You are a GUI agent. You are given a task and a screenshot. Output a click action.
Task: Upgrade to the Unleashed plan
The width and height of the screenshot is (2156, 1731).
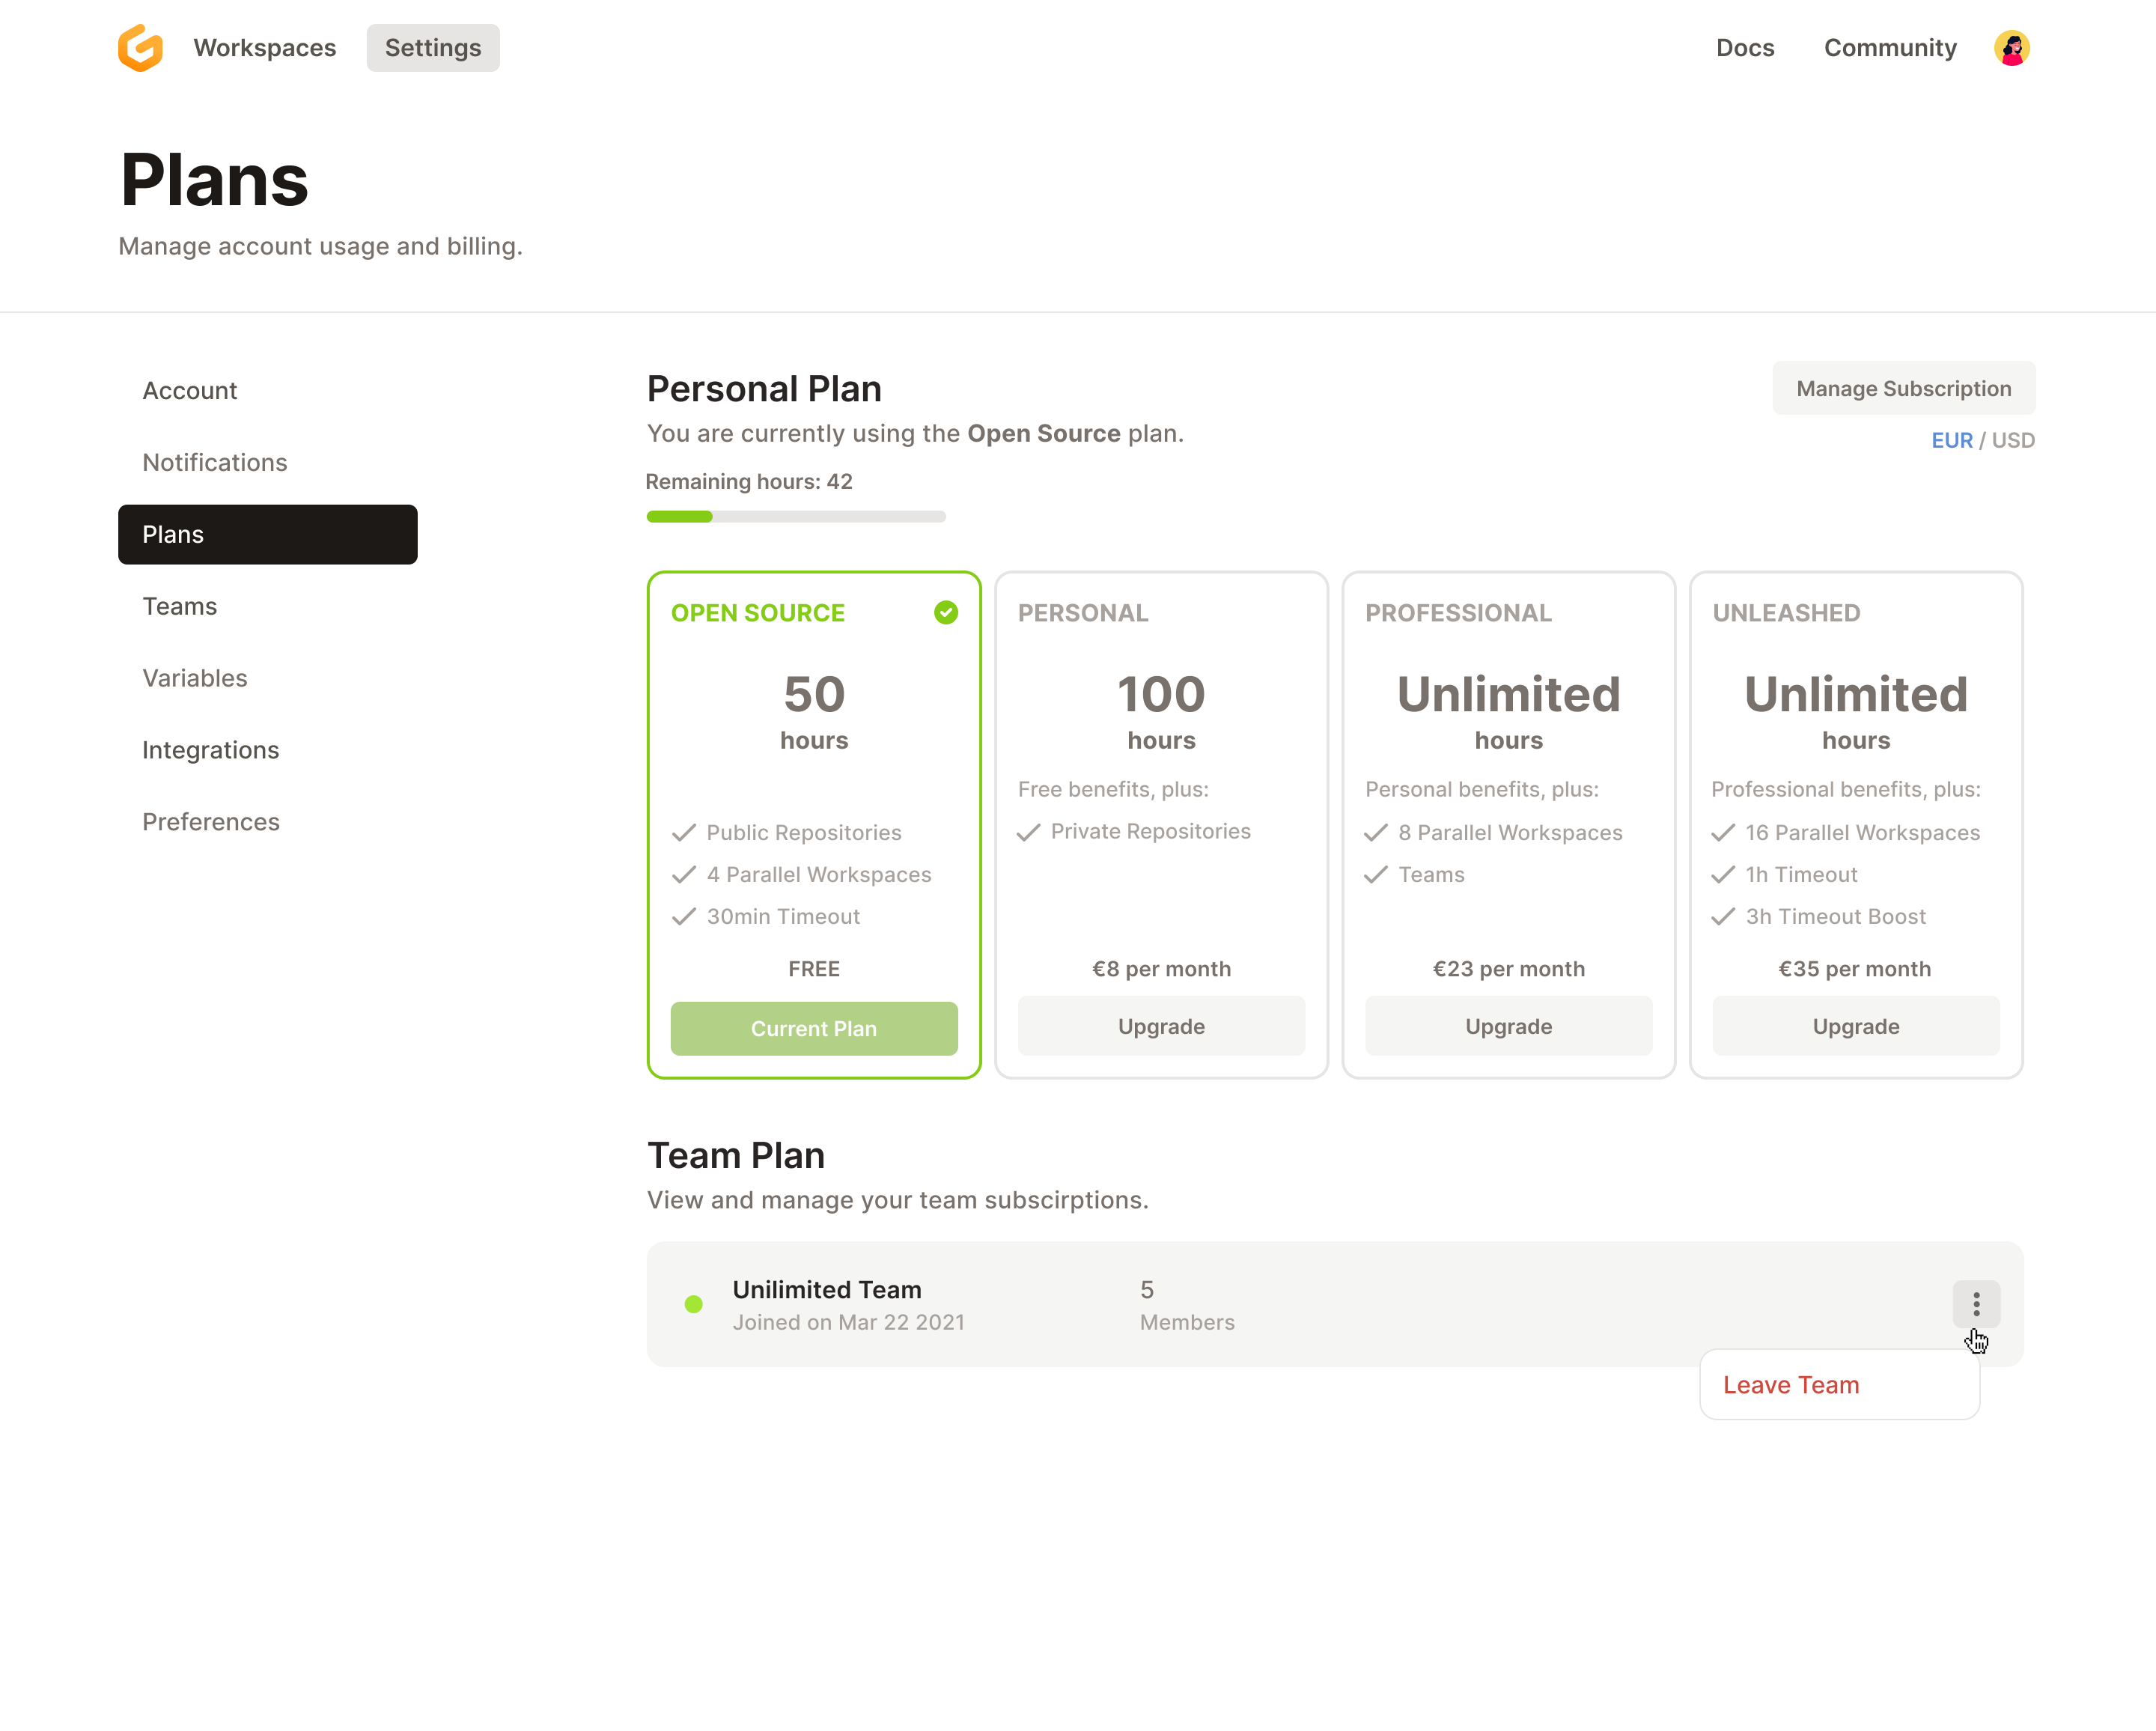click(1855, 1026)
